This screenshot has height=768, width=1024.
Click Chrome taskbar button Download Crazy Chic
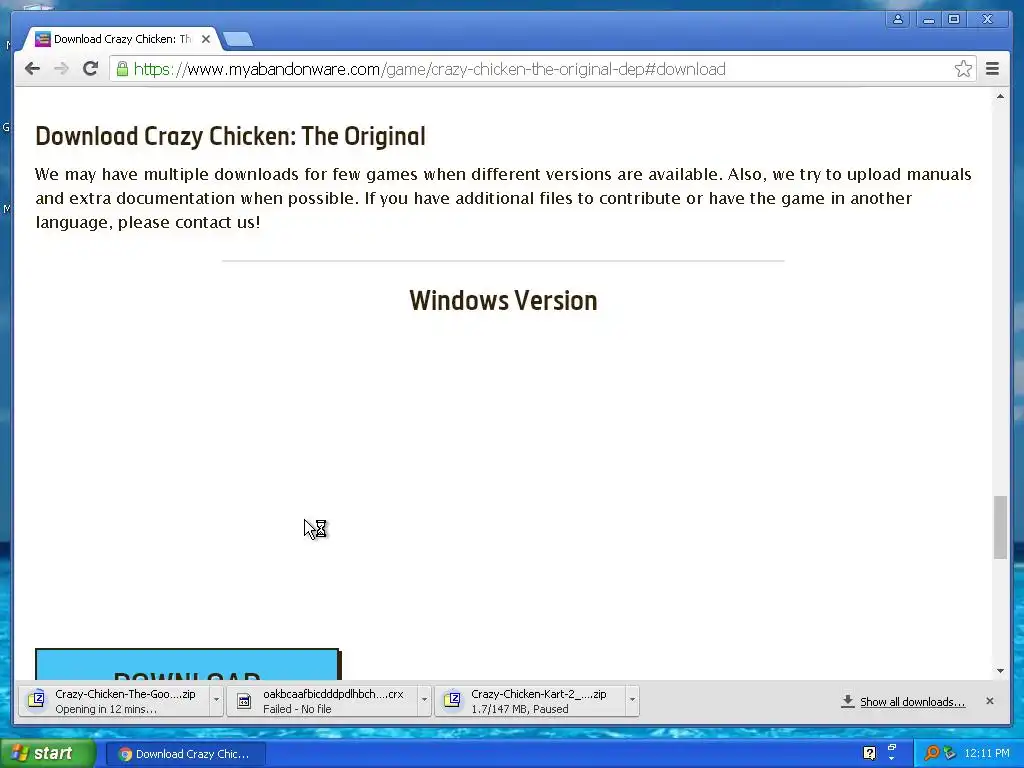(186, 754)
